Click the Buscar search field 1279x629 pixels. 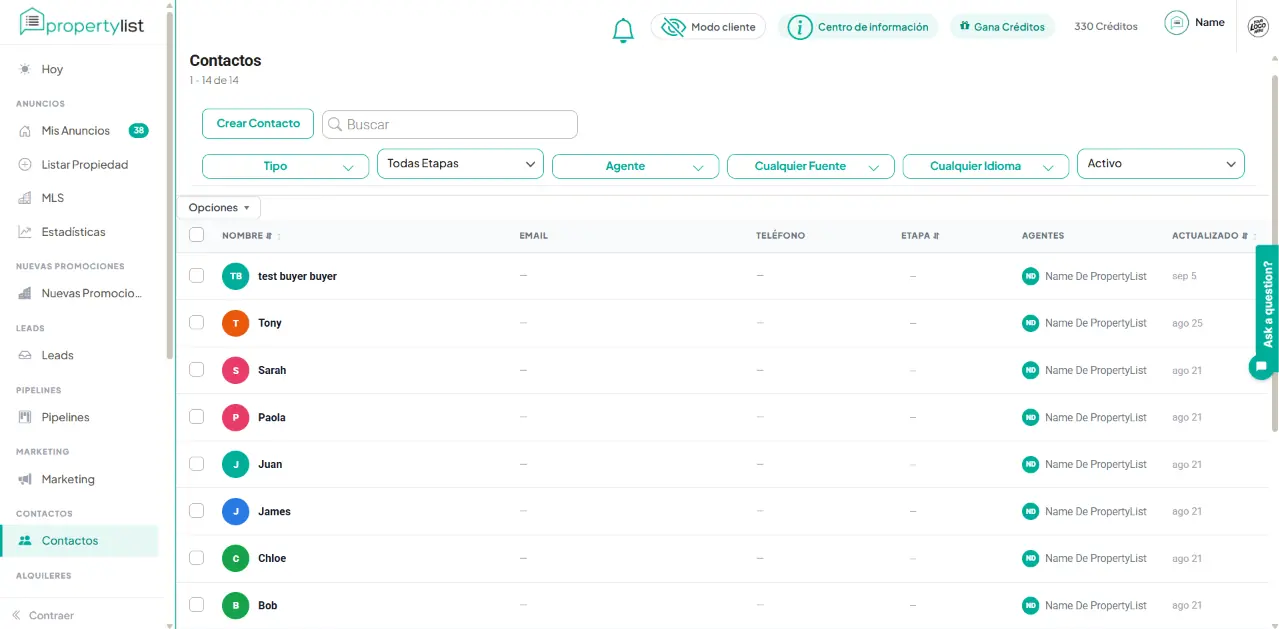pyautogui.click(x=450, y=124)
